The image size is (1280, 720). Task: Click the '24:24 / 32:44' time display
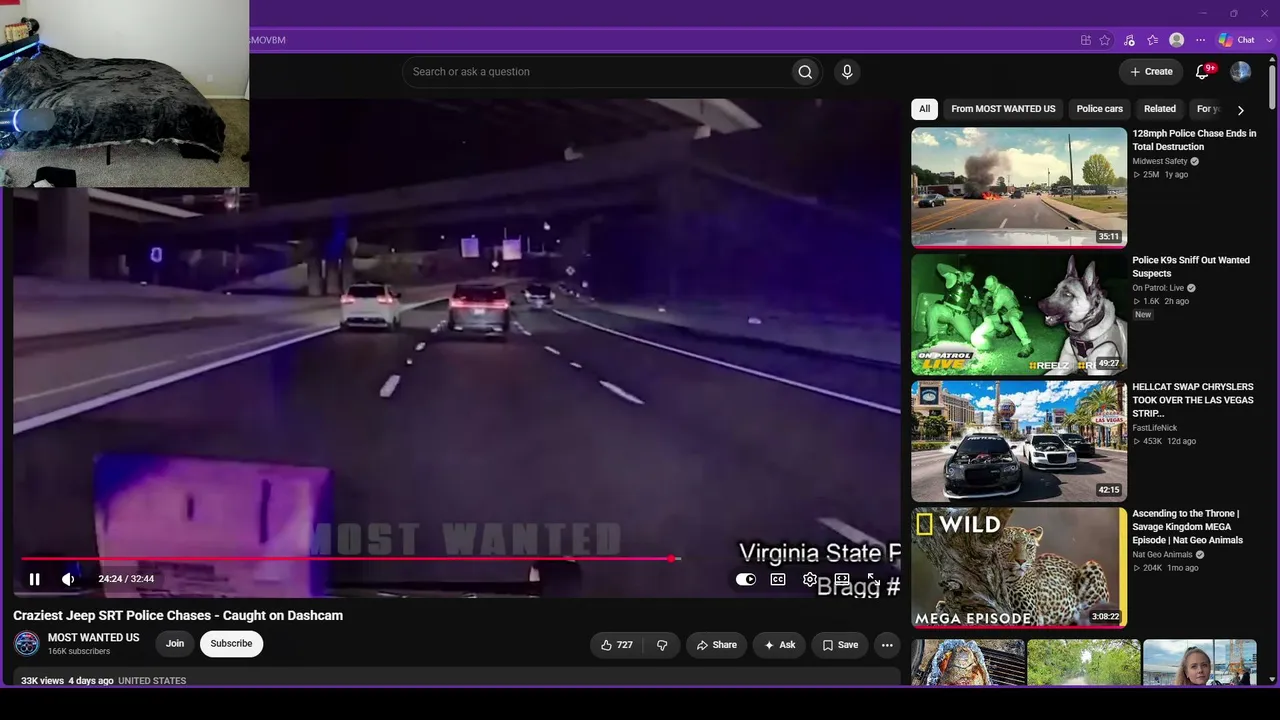point(126,579)
